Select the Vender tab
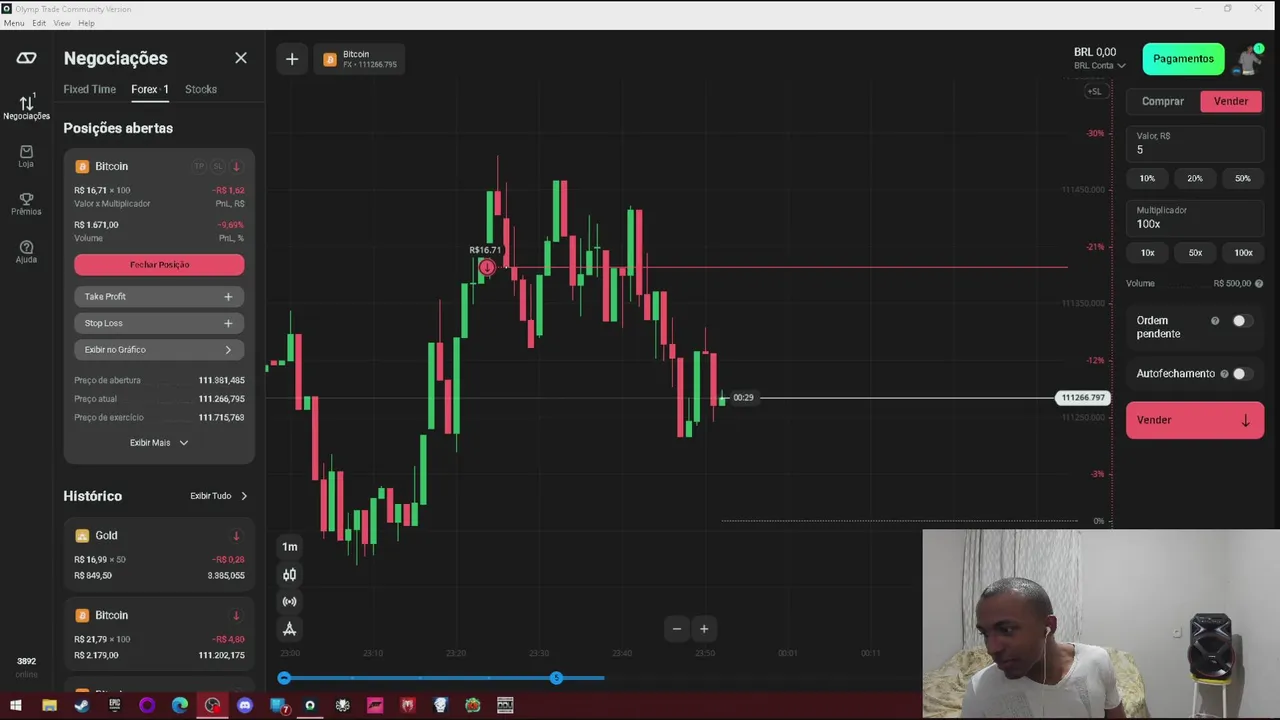1280x720 pixels. [1231, 101]
